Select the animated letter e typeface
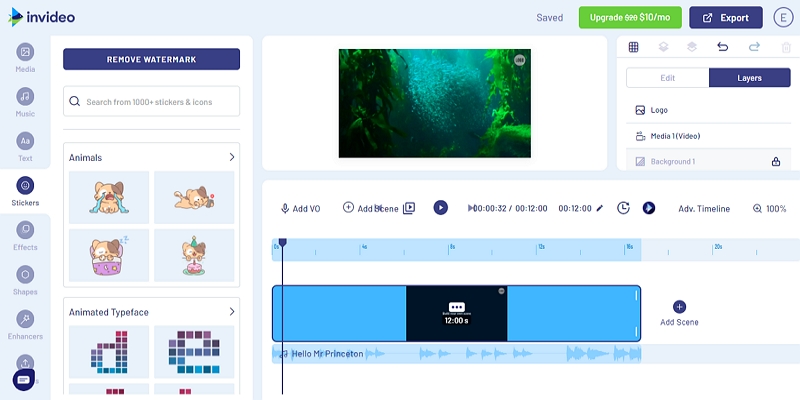 click(194, 352)
